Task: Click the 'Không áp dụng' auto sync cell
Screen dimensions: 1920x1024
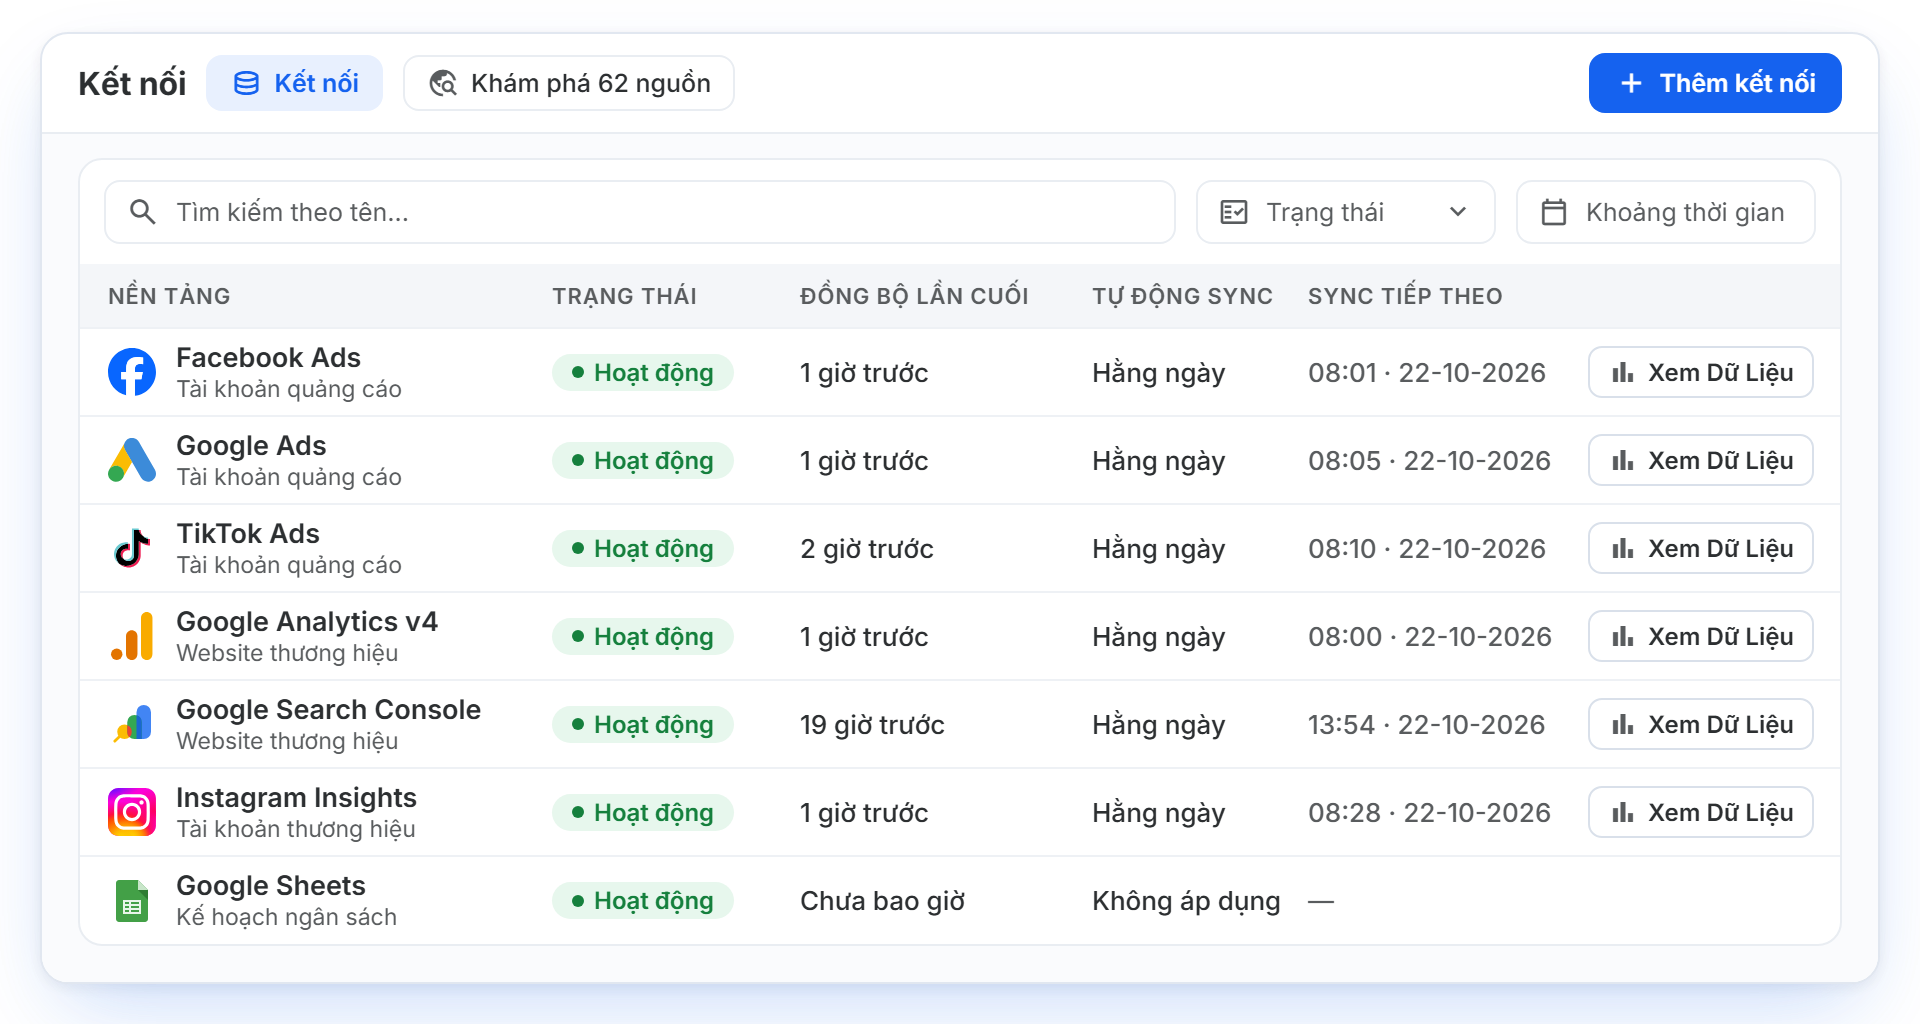Action: click(x=1186, y=901)
